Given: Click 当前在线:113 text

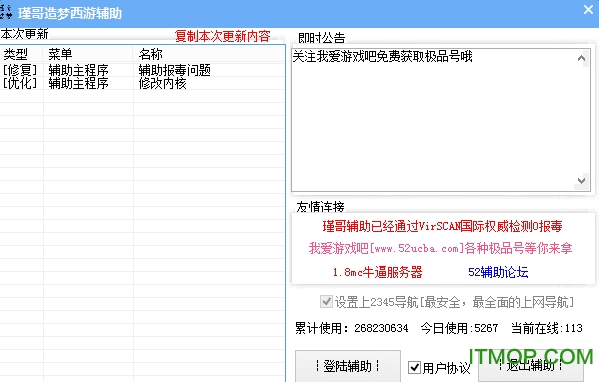Looking at the screenshot, I should coord(547,328).
